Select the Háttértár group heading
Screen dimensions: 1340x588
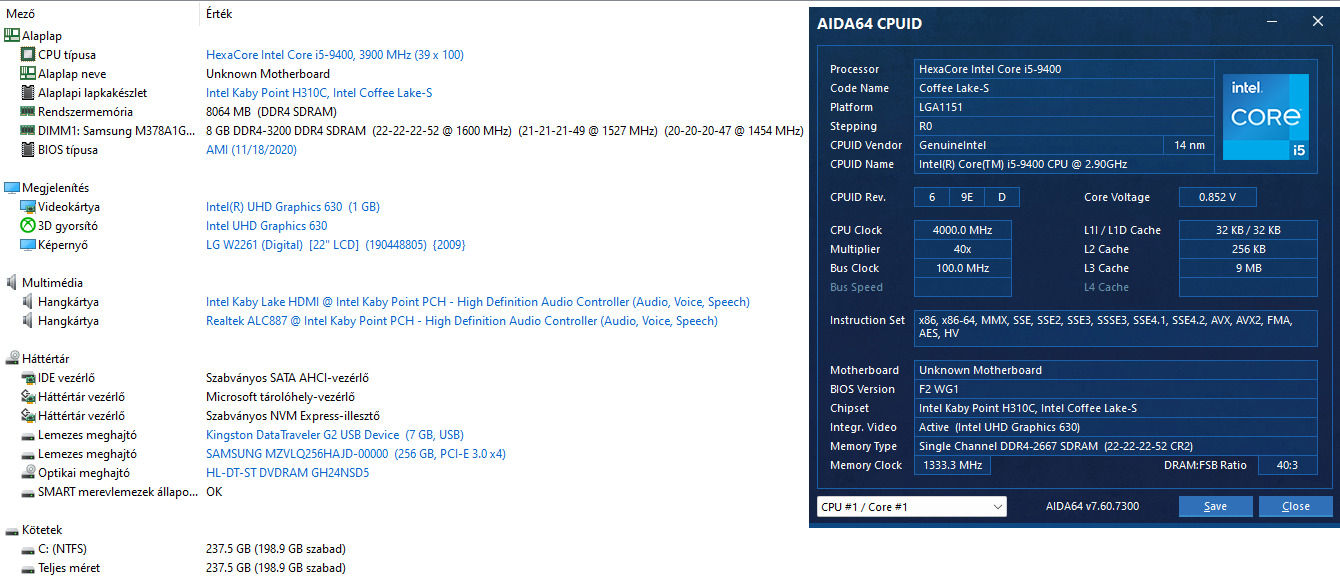point(46,359)
